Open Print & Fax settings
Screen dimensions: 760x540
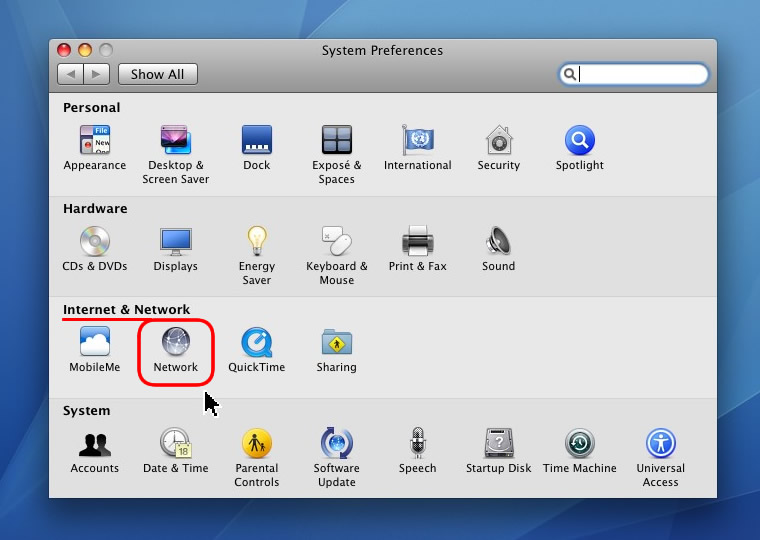point(417,242)
